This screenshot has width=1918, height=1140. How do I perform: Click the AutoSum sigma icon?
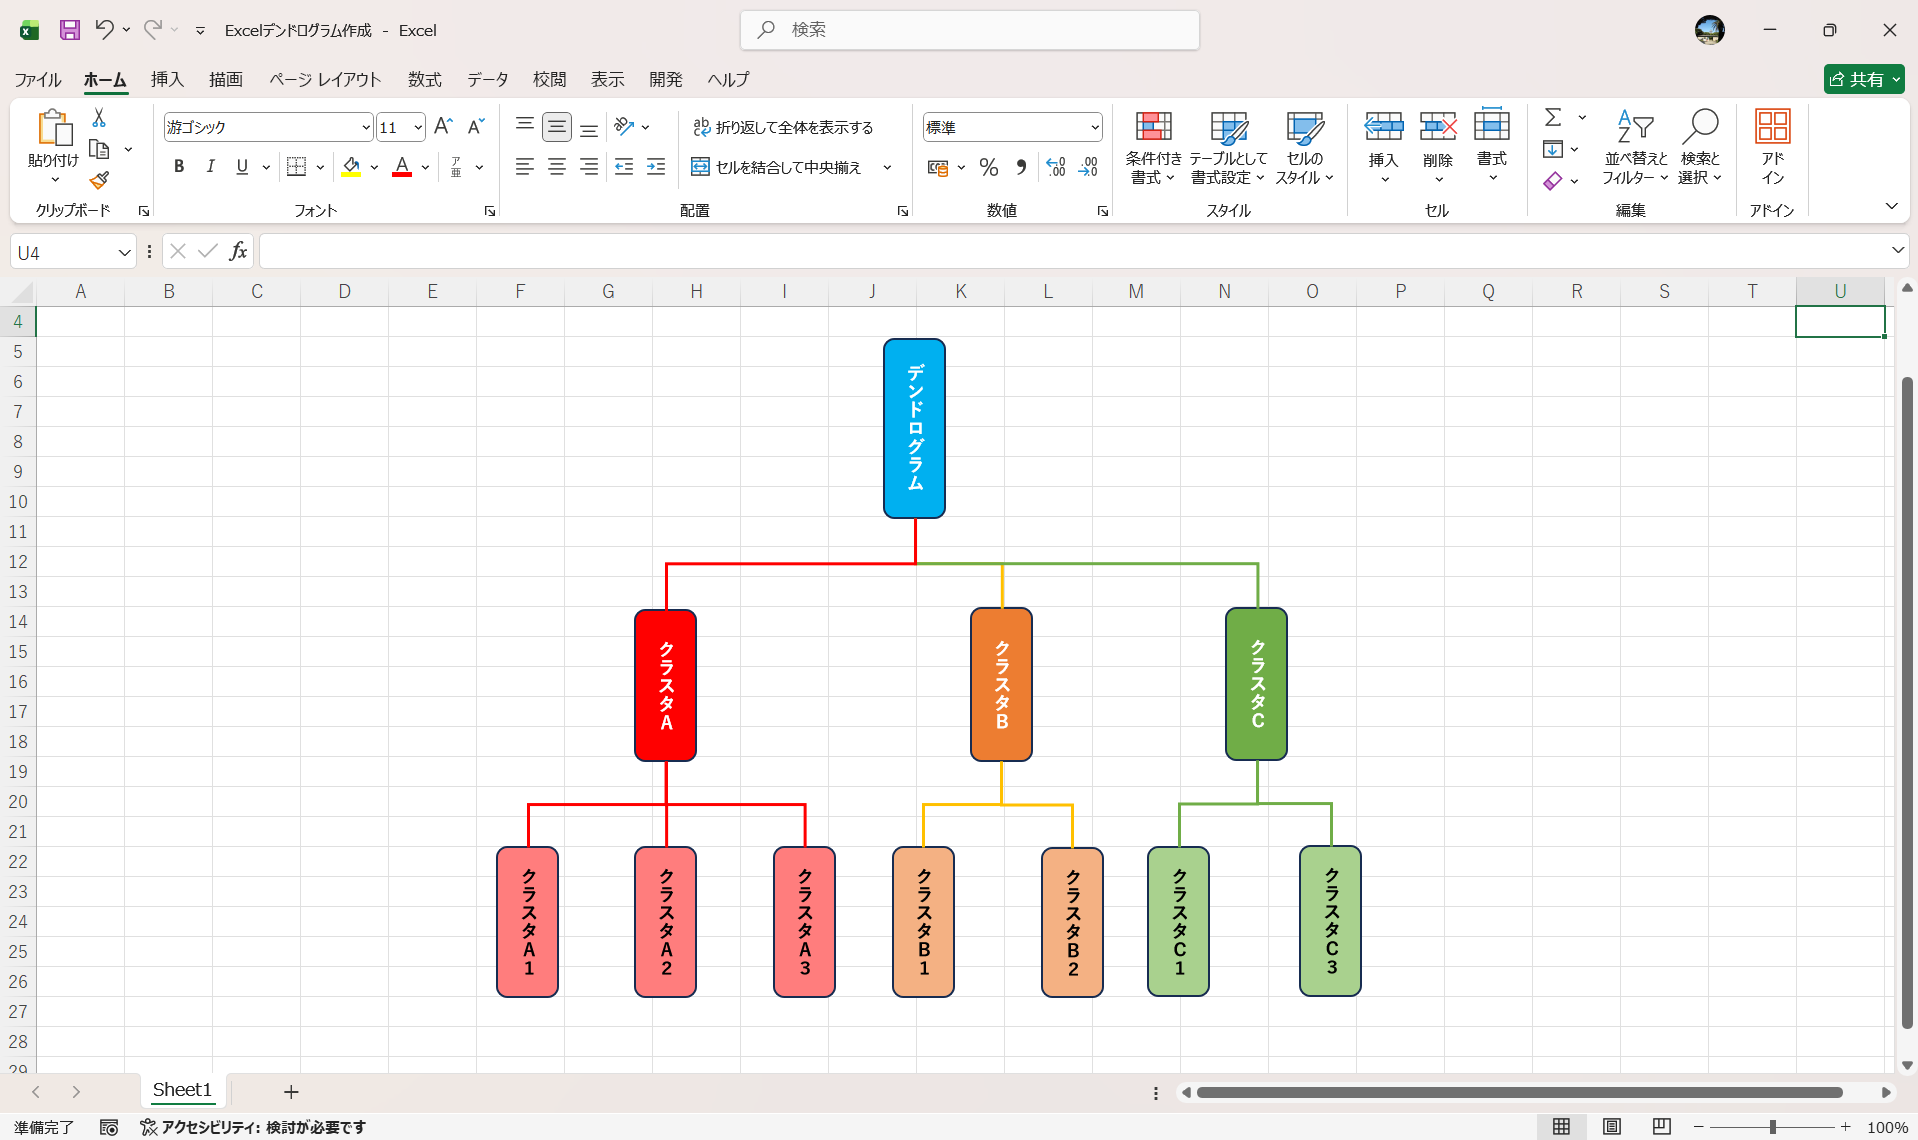1552,118
